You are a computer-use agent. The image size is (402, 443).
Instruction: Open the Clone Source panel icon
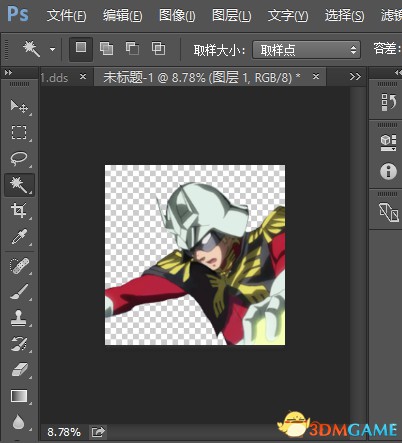[388, 212]
